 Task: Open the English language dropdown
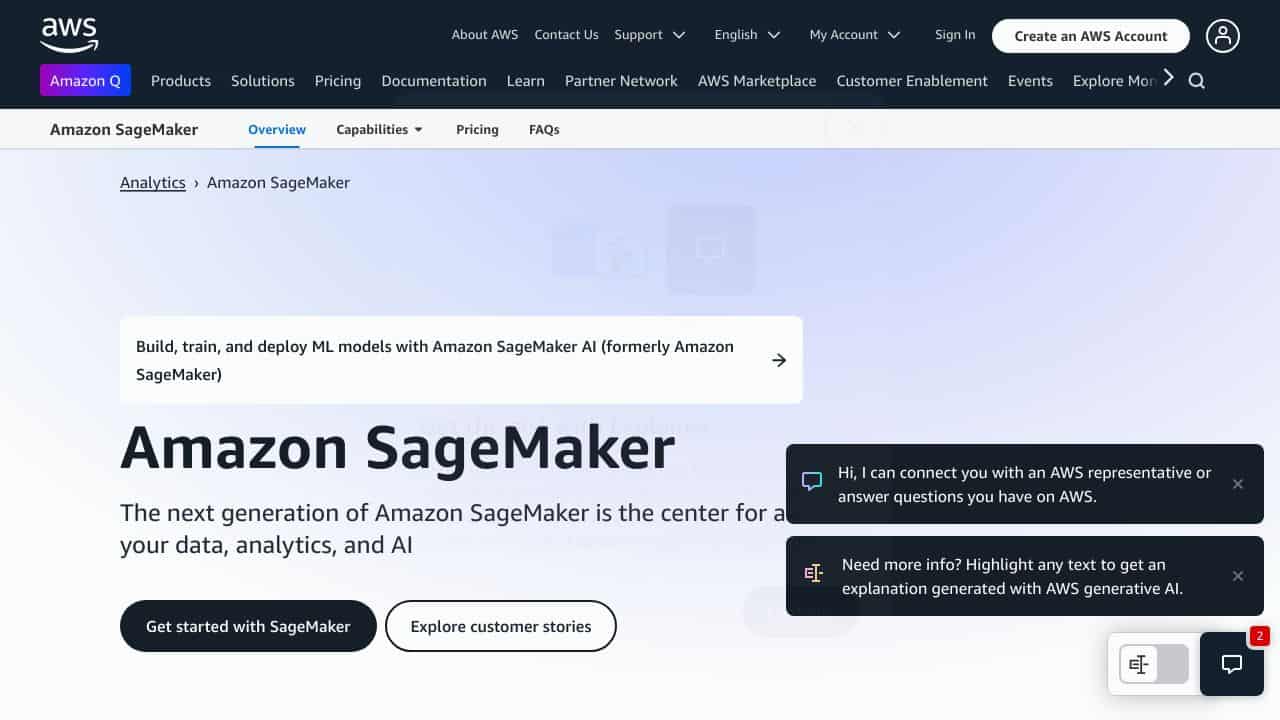pyautogui.click(x=747, y=34)
